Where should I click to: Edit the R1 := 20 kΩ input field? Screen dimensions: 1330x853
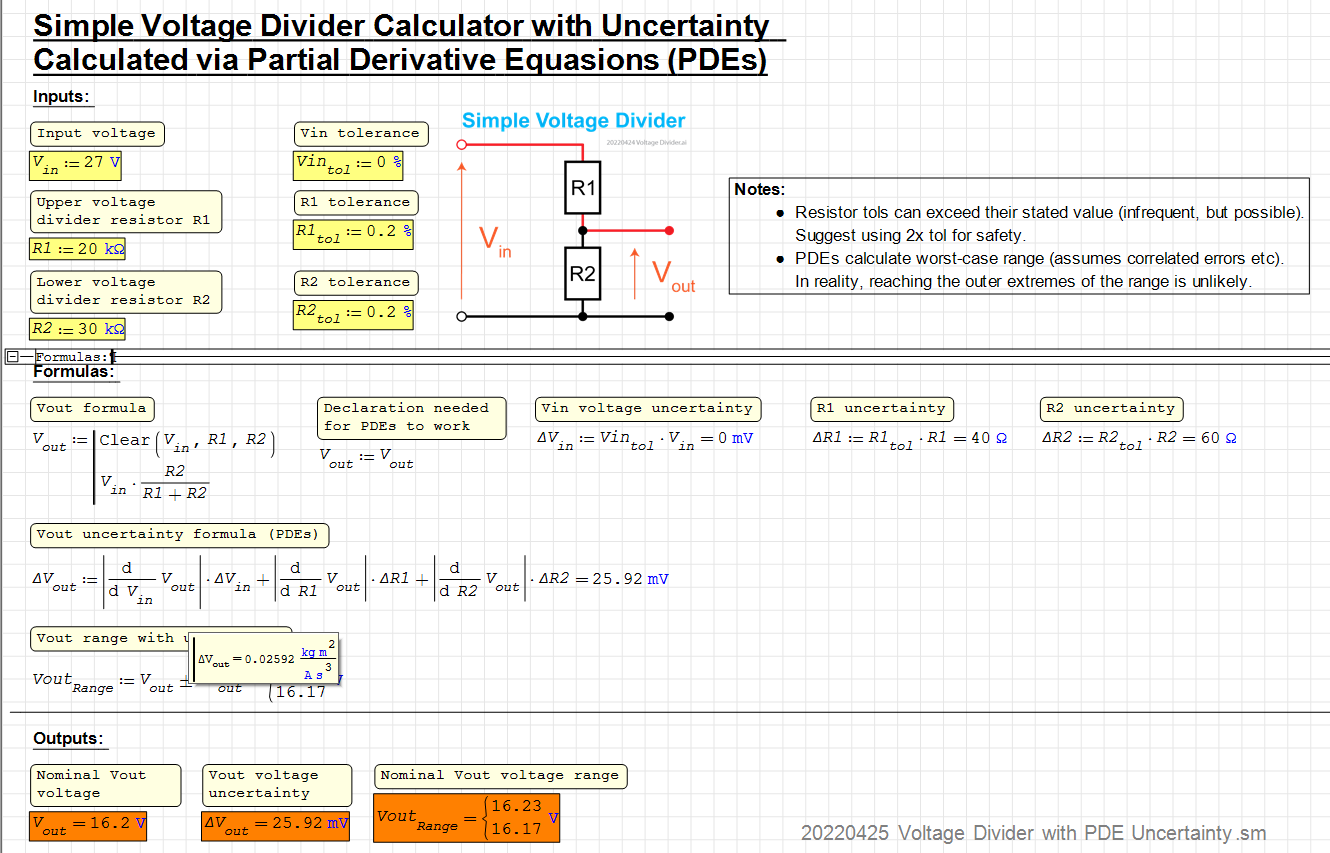pos(77,248)
